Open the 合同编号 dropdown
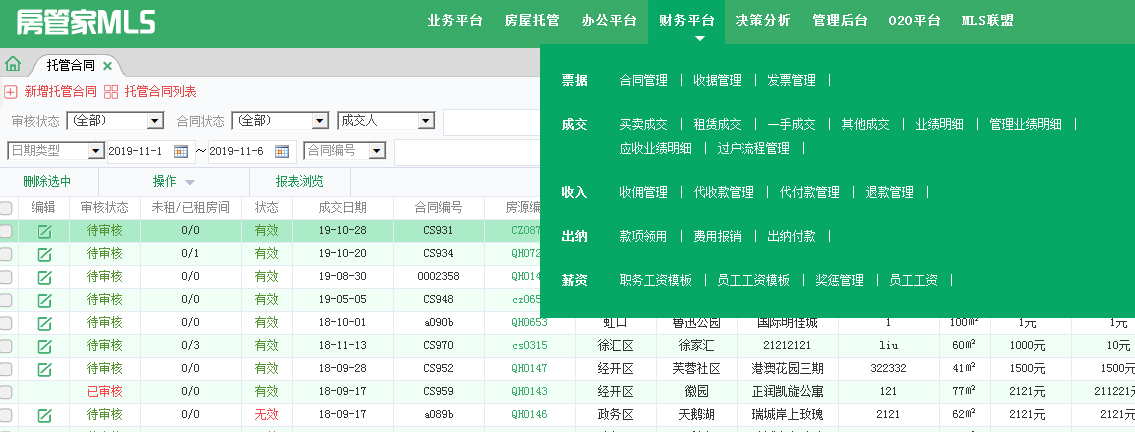This screenshot has height=432, width=1135. 345,151
